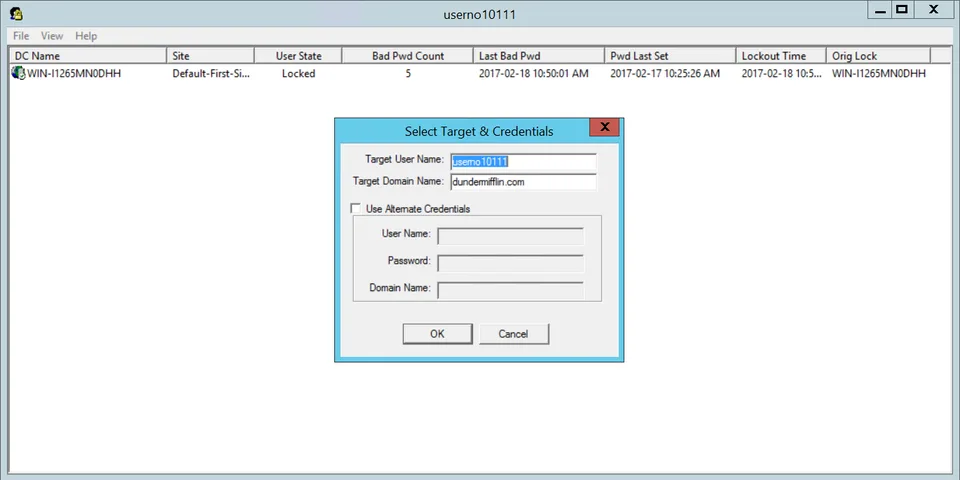Click the Target Domain Name field
The height and width of the screenshot is (480, 960).
click(x=523, y=182)
